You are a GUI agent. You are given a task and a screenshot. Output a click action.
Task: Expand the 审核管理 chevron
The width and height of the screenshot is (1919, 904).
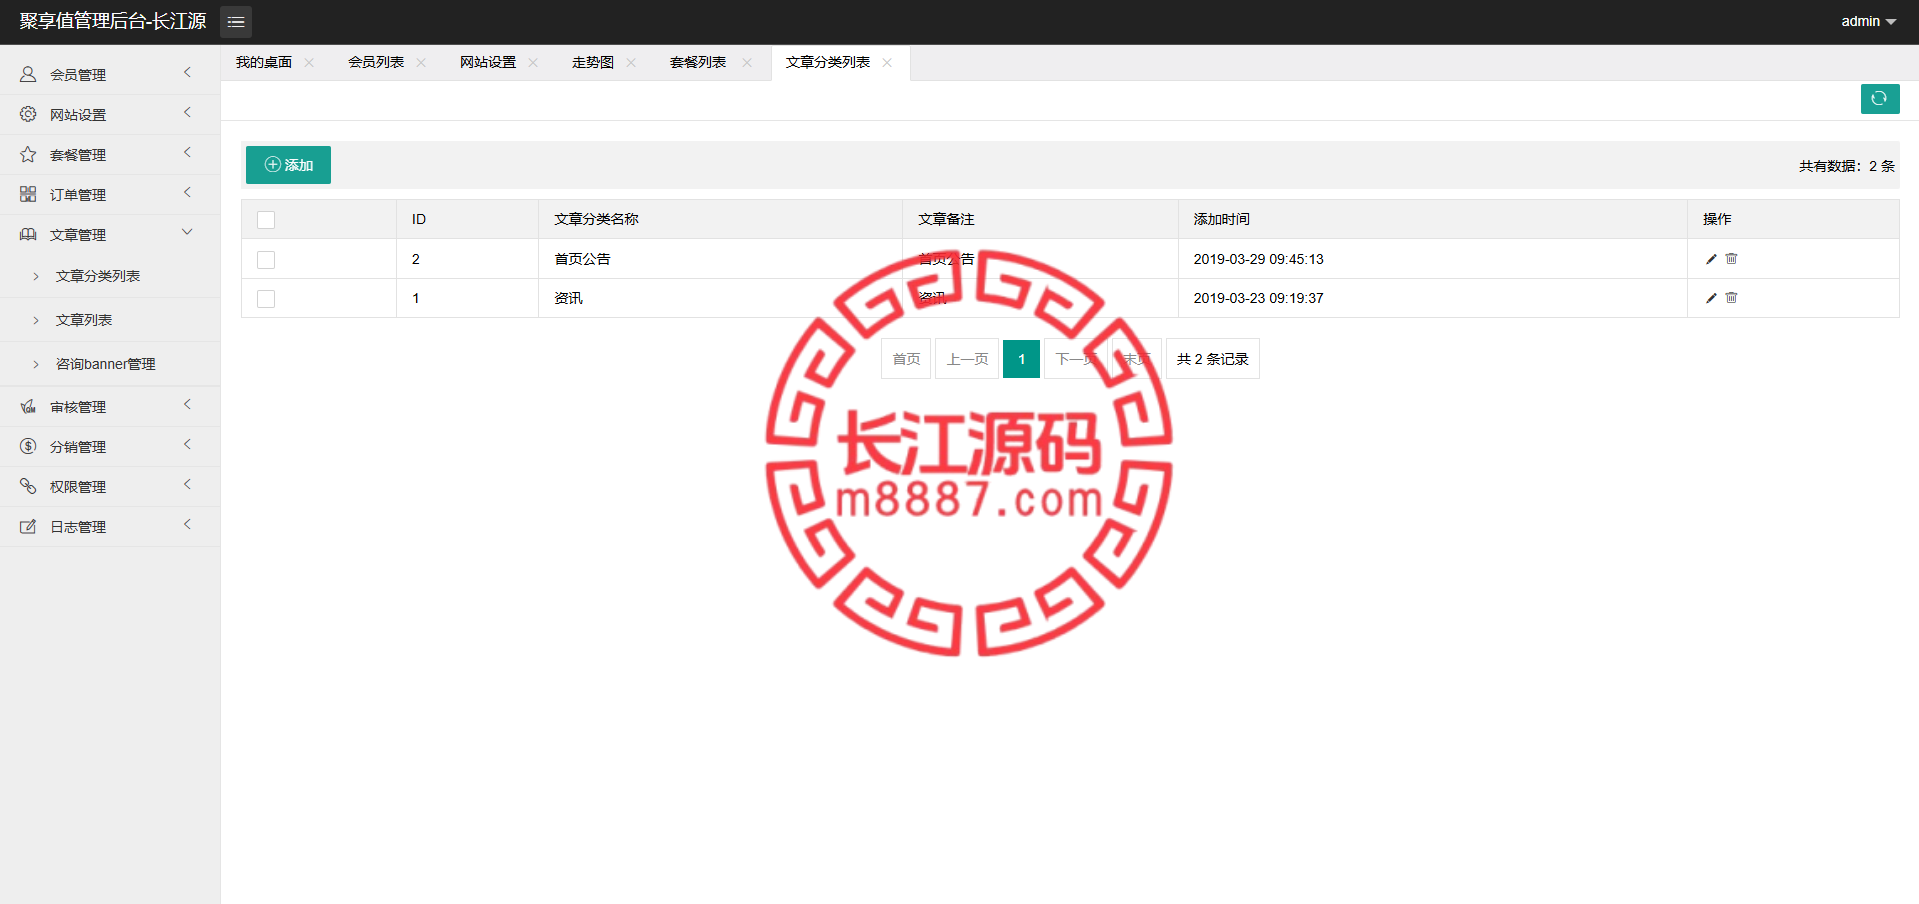187,405
